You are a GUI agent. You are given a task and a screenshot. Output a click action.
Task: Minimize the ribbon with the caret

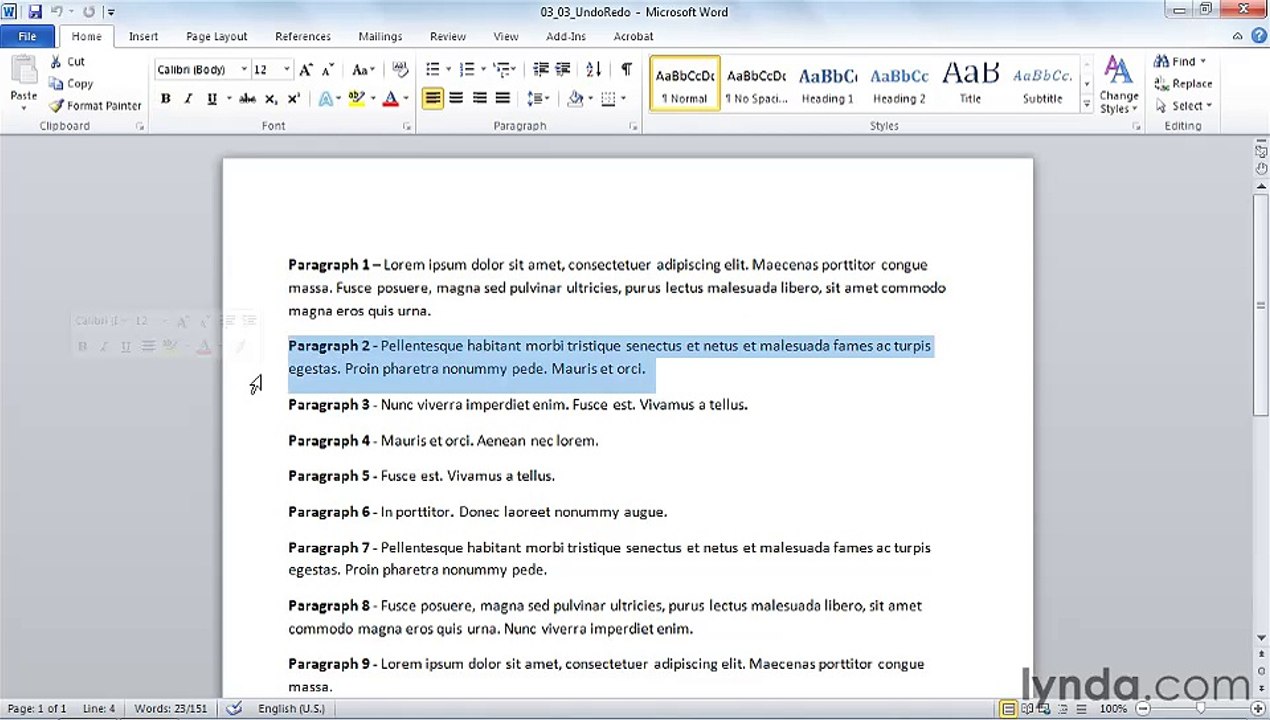(1238, 36)
